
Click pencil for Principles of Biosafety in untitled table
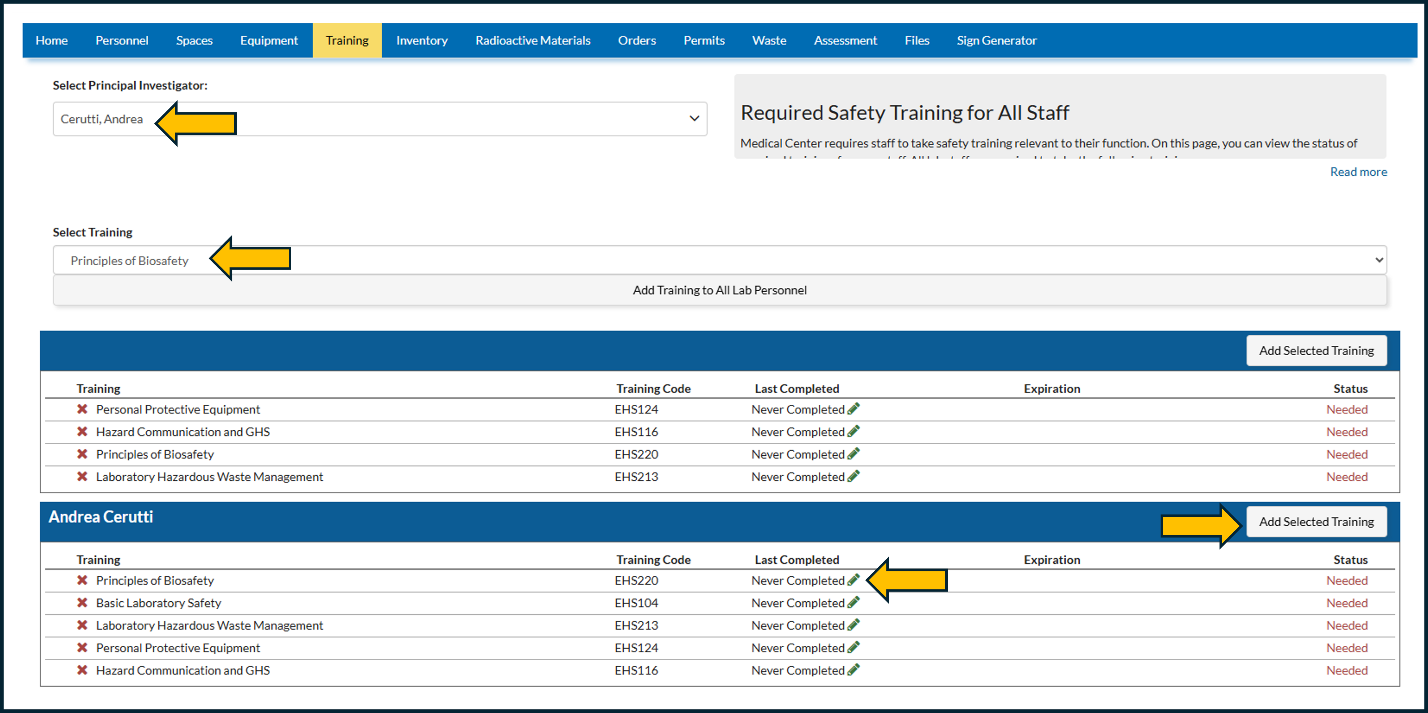[853, 454]
